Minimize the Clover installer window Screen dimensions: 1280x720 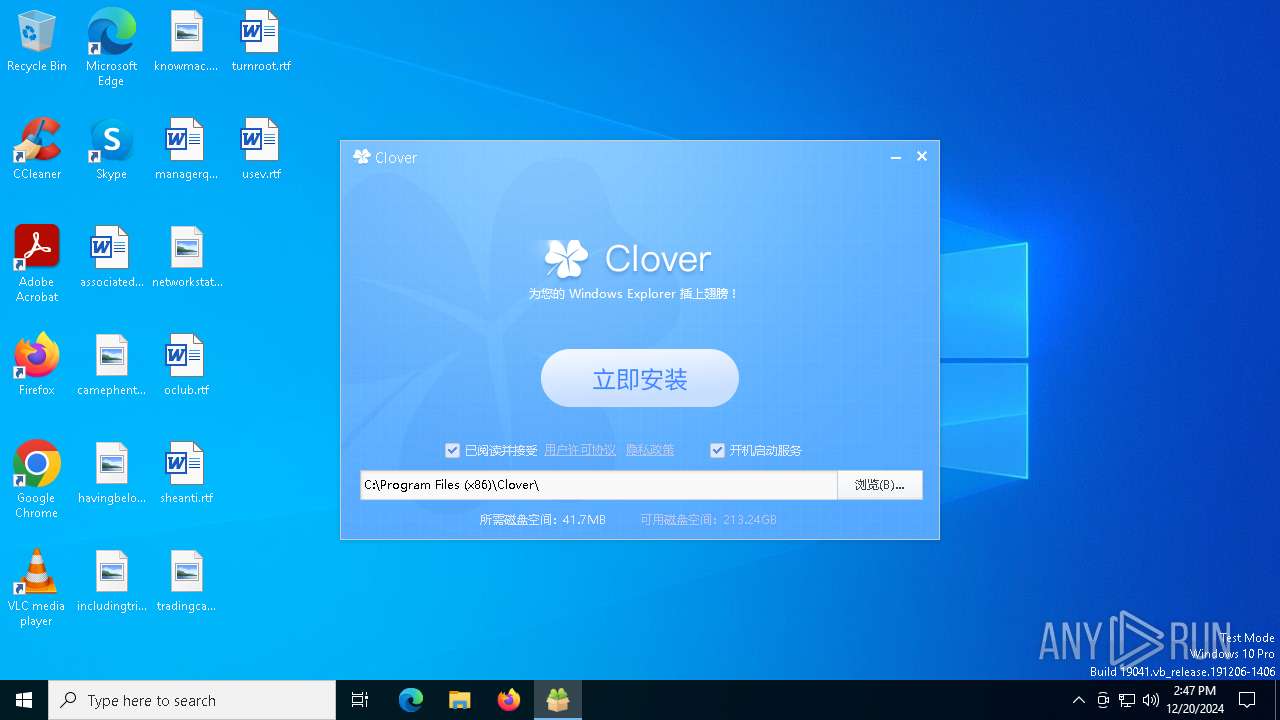[x=896, y=157]
